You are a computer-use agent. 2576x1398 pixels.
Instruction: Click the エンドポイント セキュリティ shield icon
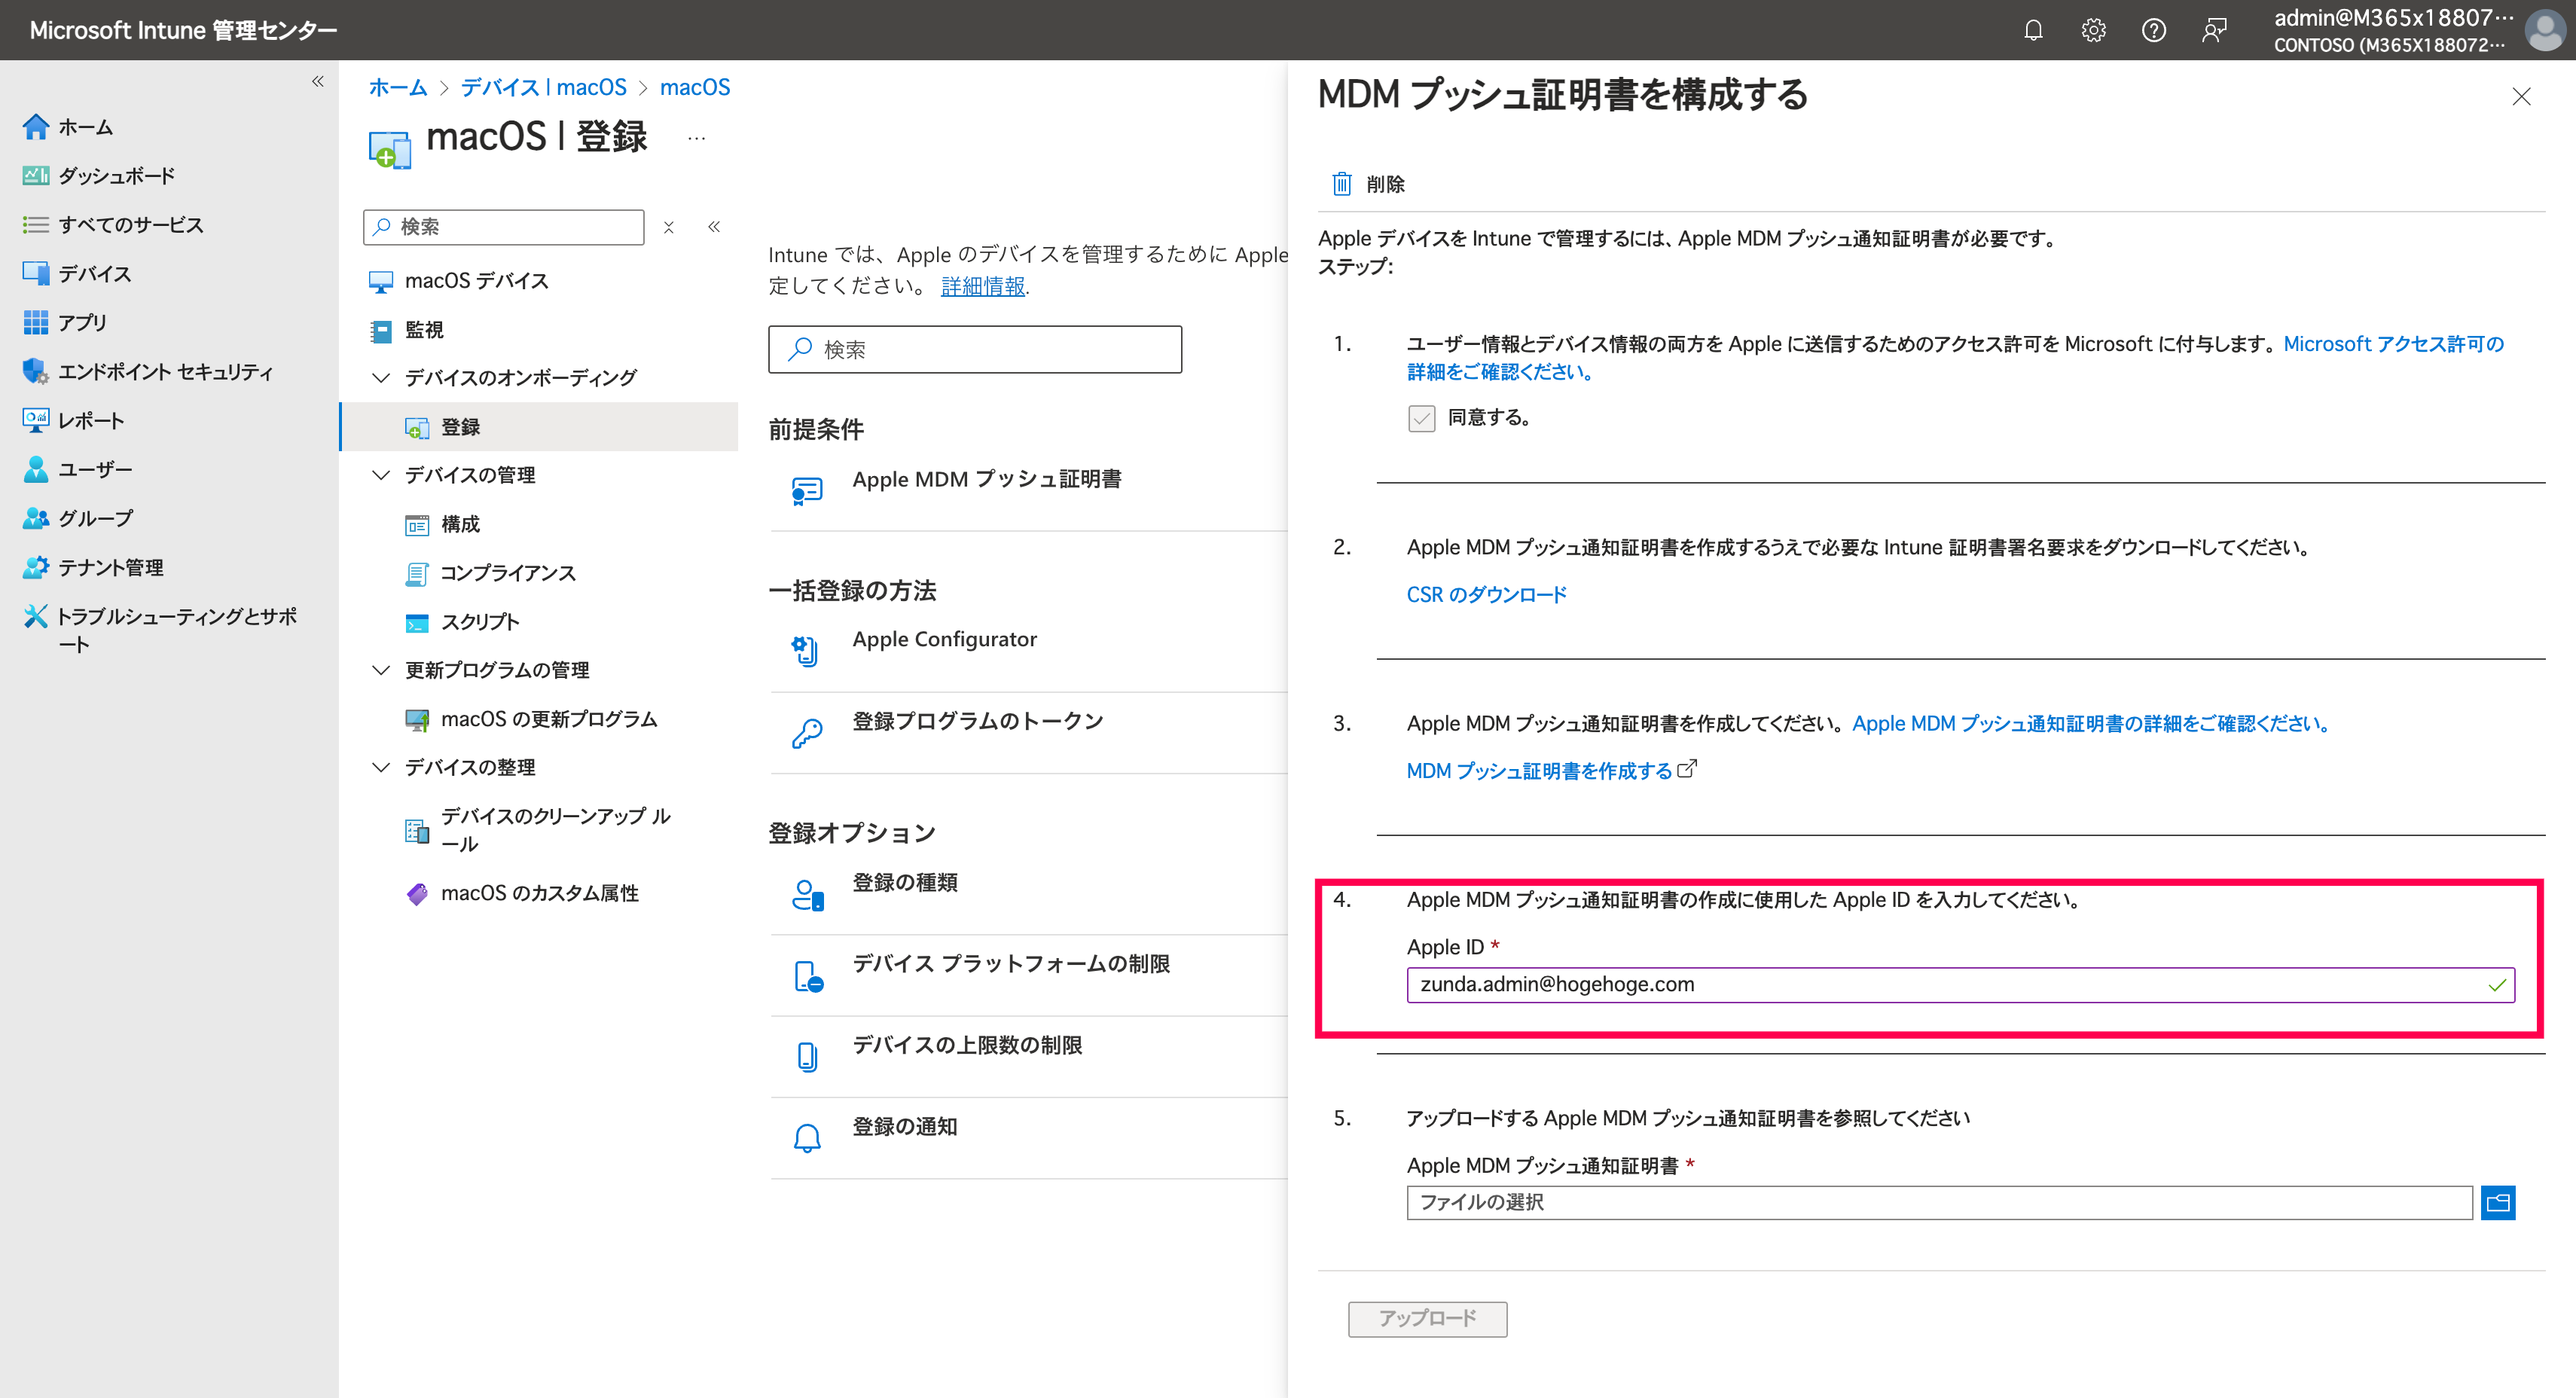point(36,371)
